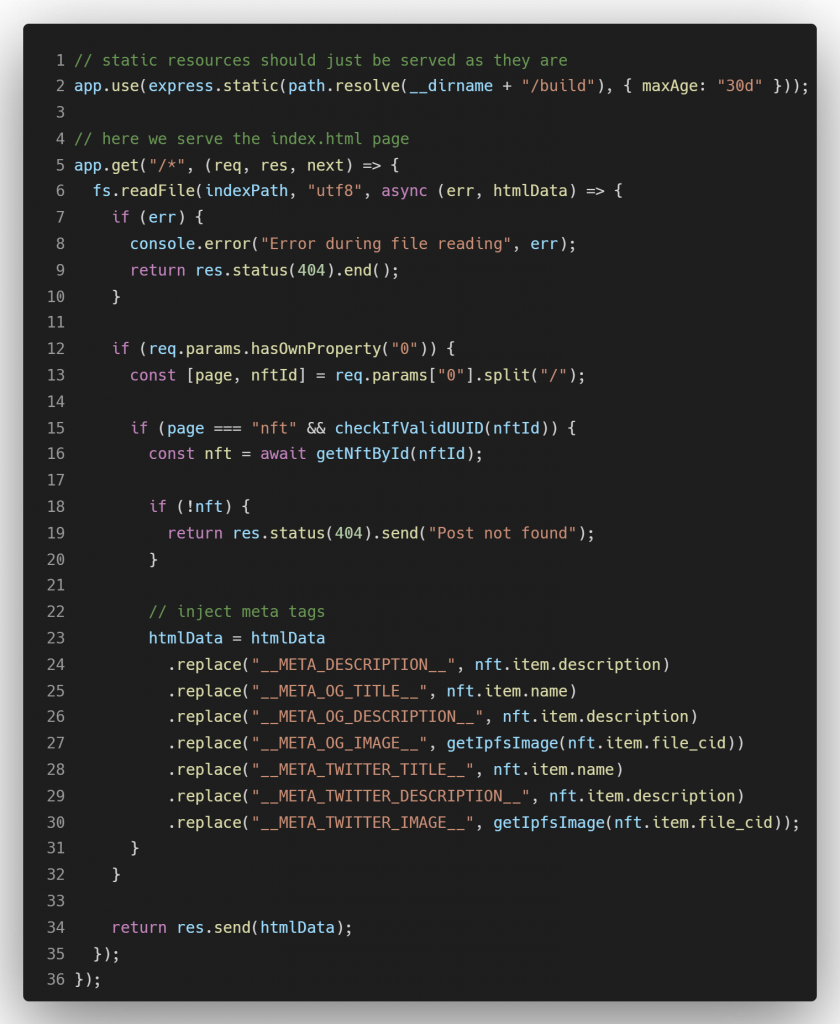Click the string "Error during file reading"
Screen dimensions: 840x1024
(386, 244)
